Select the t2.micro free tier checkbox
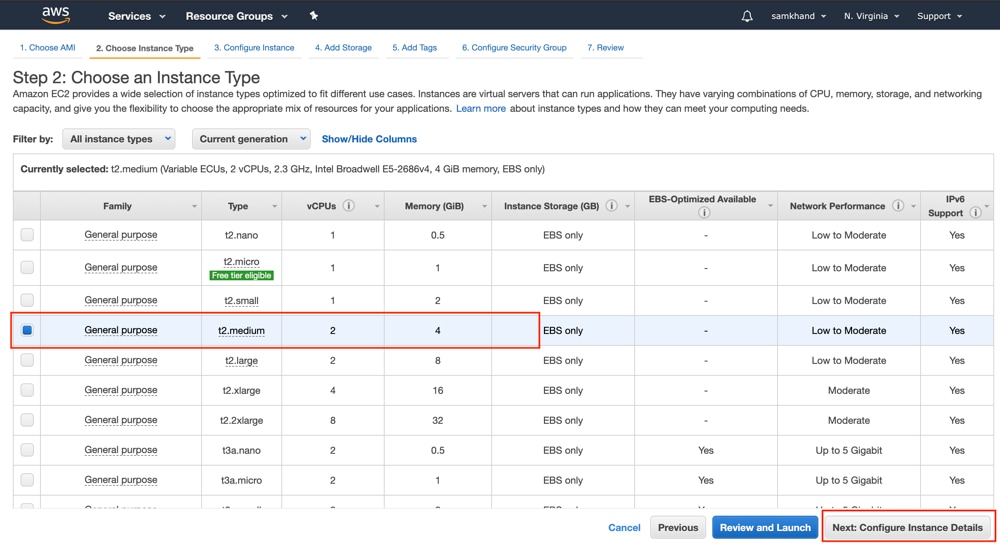 (x=27, y=268)
